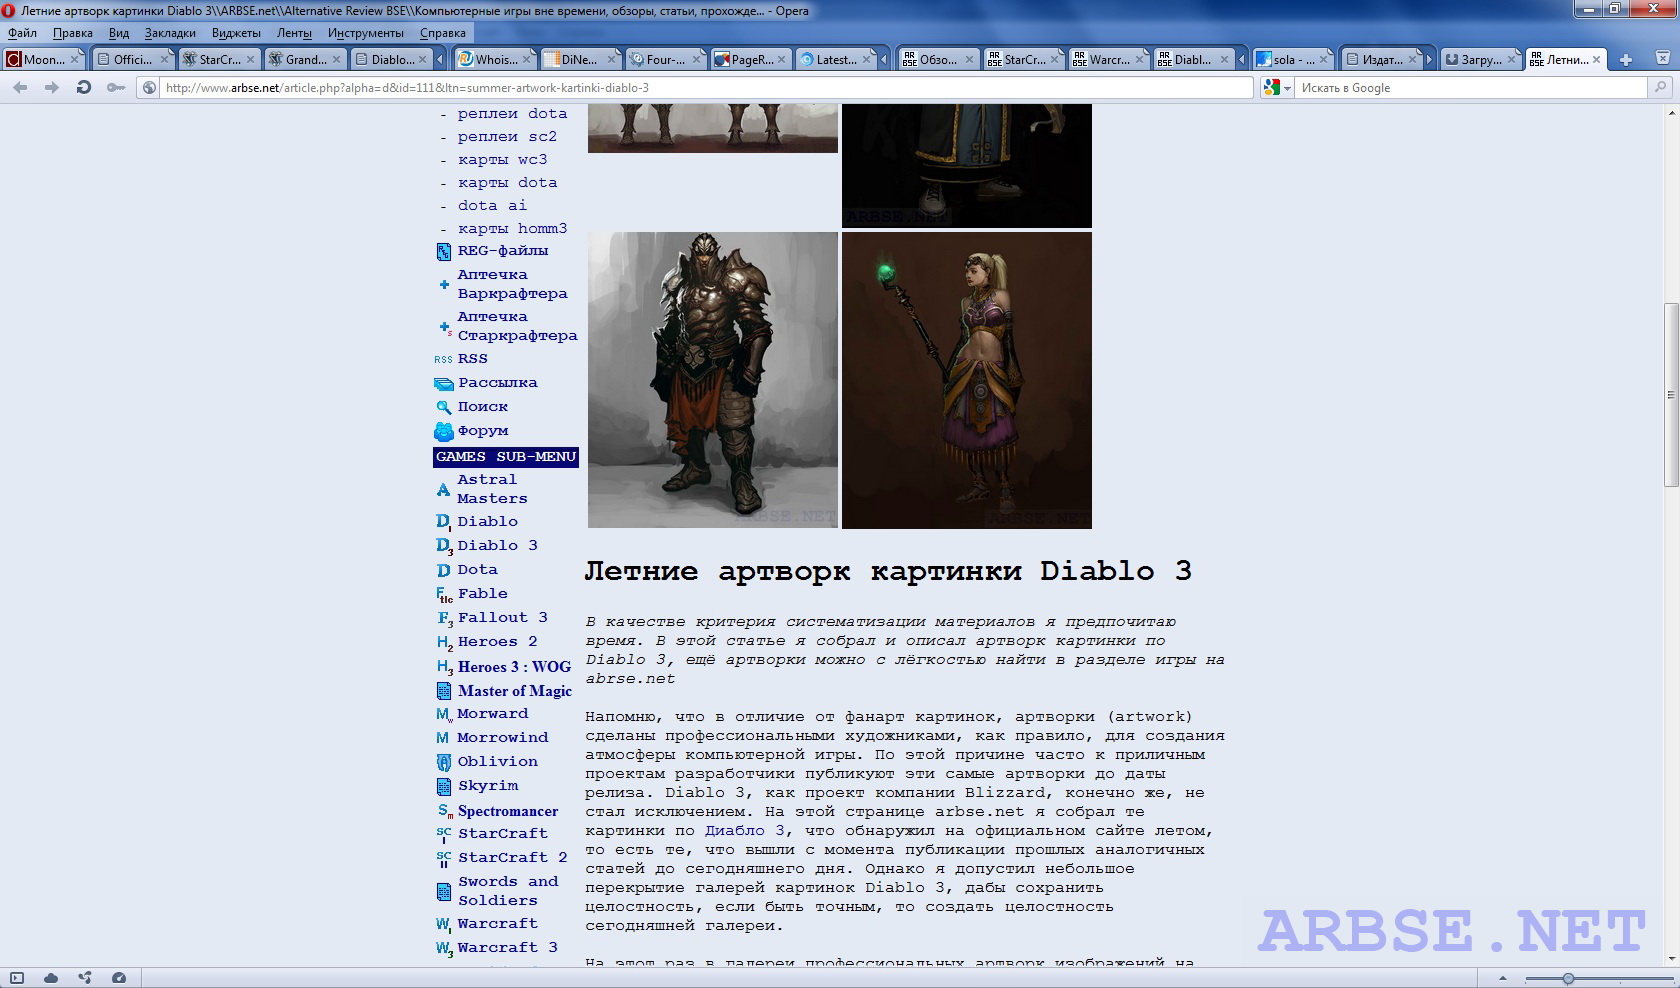Open the Morrowind sidebar link
The width and height of the screenshot is (1680, 988).
[502, 738]
